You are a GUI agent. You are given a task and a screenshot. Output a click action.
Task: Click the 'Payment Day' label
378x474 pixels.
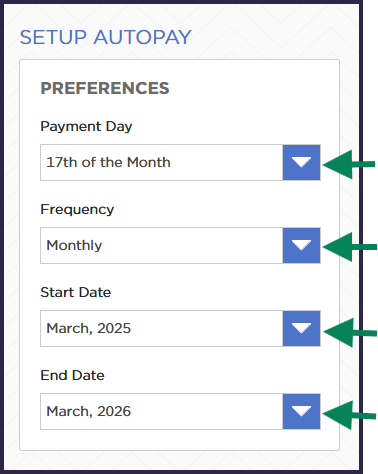86,127
